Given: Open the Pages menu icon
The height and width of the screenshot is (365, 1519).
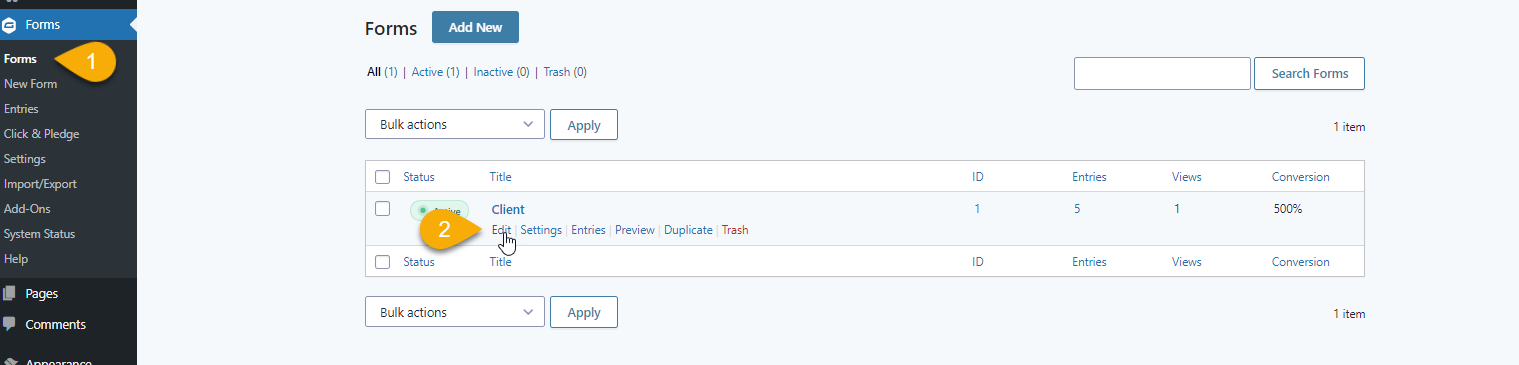Looking at the screenshot, I should (x=9, y=294).
